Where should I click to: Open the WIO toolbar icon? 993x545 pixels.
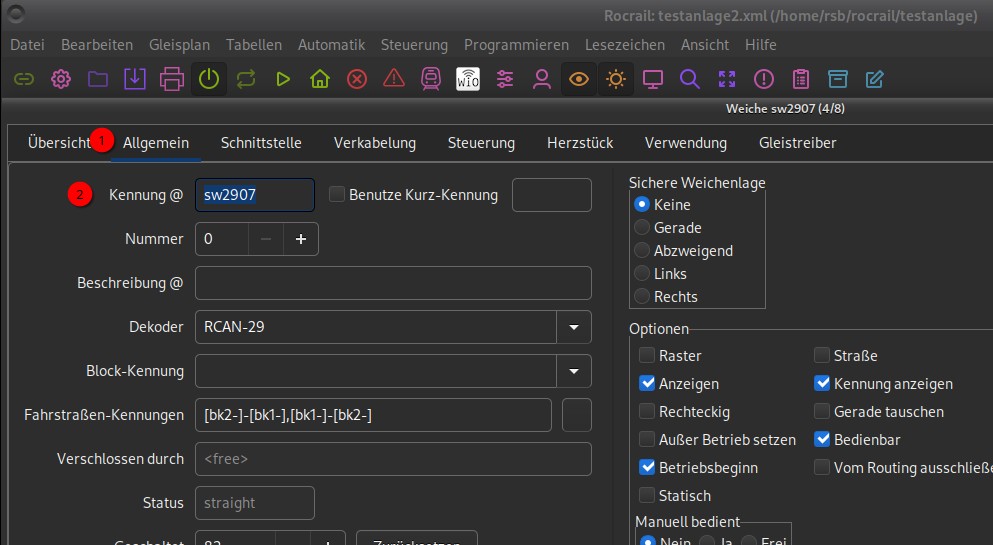[468, 79]
